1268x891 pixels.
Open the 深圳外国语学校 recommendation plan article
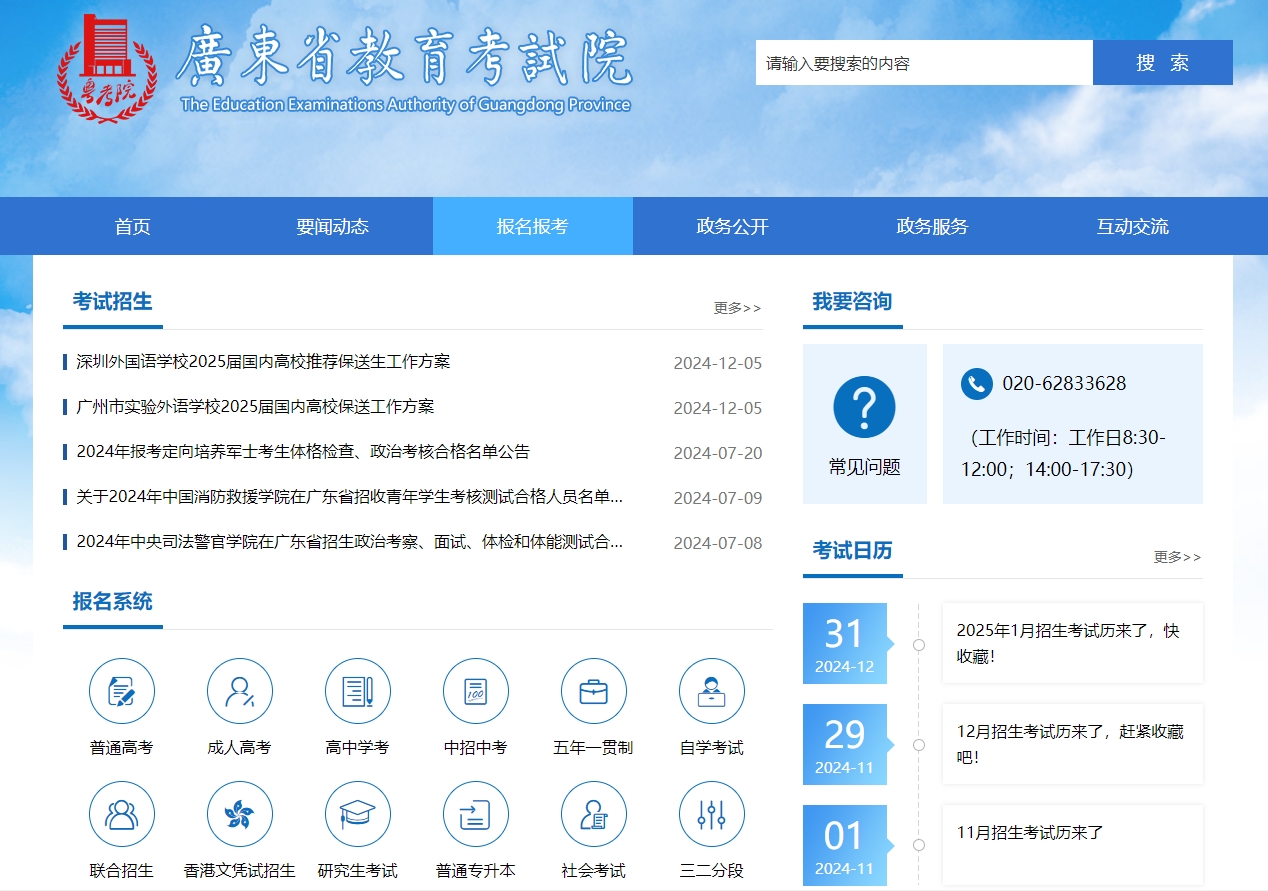(261, 362)
